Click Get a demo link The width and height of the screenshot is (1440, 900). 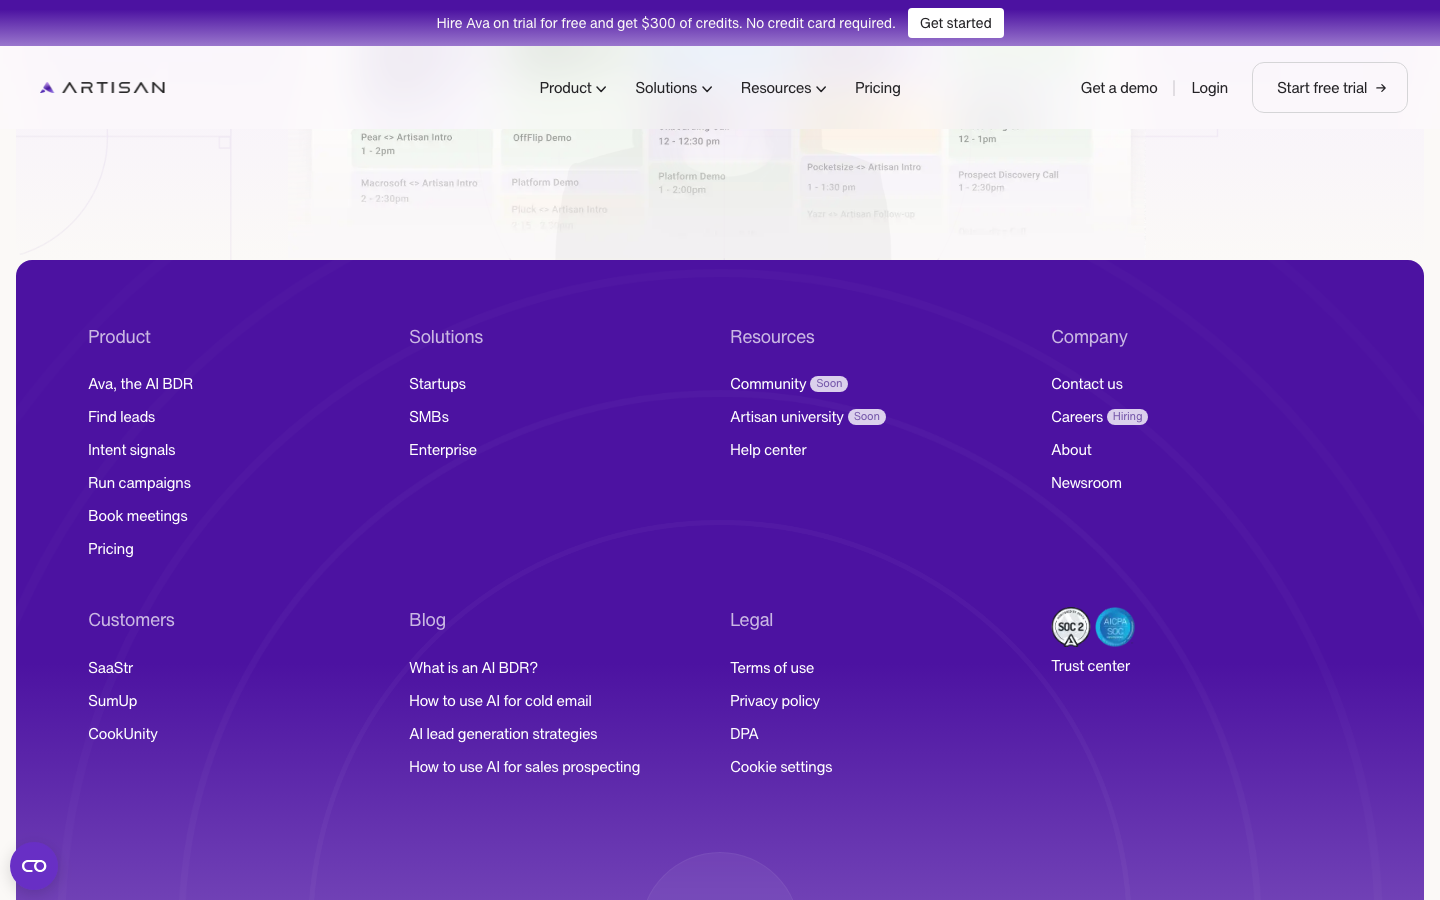click(x=1119, y=88)
